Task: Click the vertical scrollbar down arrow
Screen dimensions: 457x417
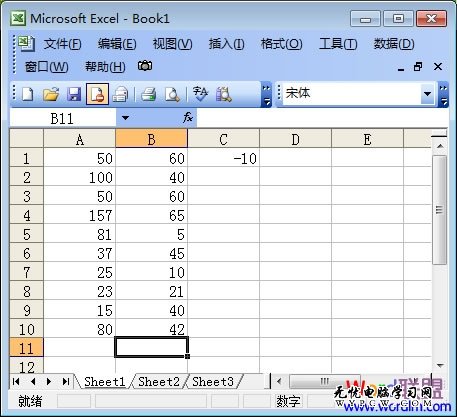Action: click(x=440, y=365)
